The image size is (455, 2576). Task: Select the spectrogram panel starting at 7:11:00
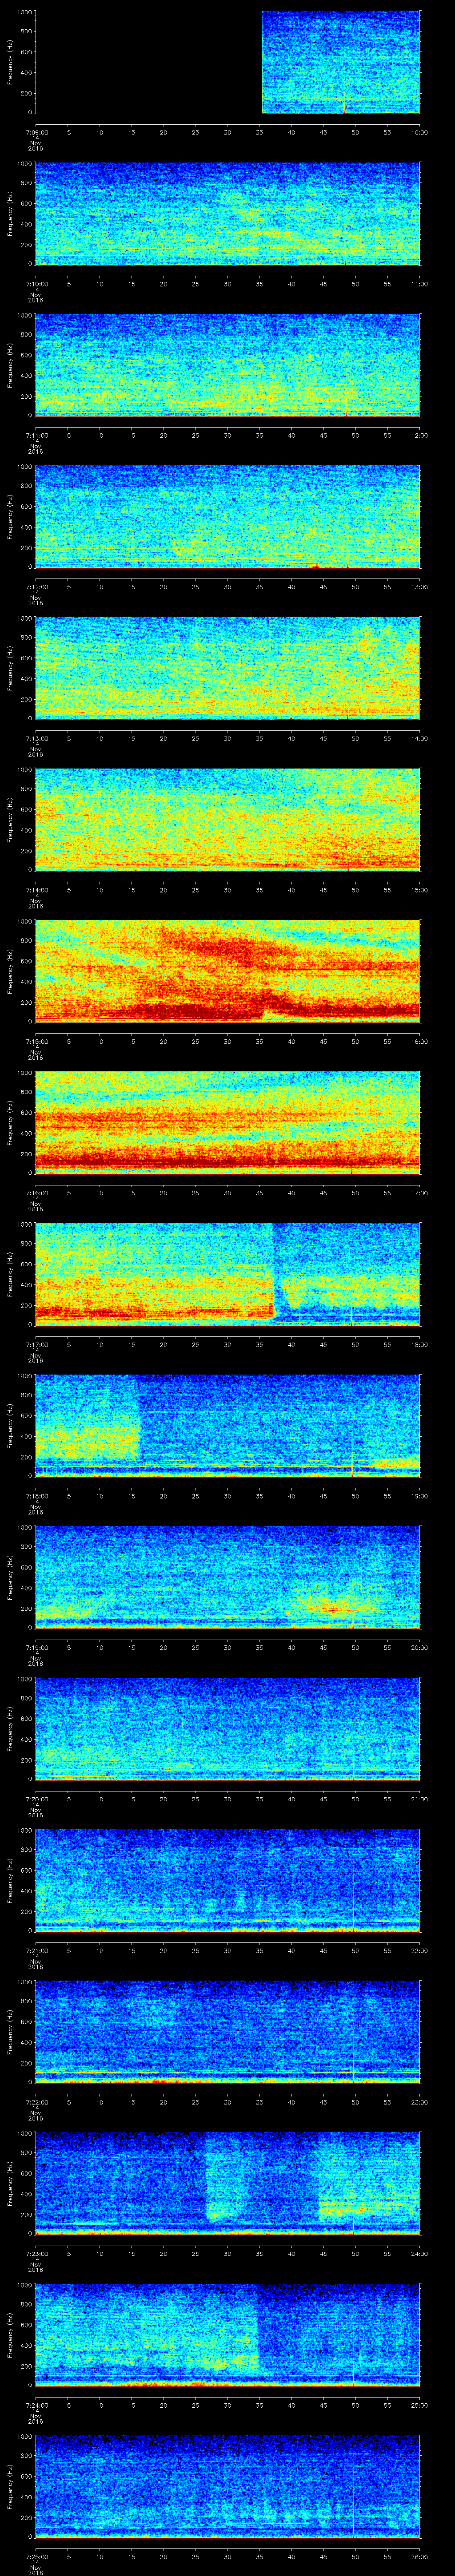(228, 365)
